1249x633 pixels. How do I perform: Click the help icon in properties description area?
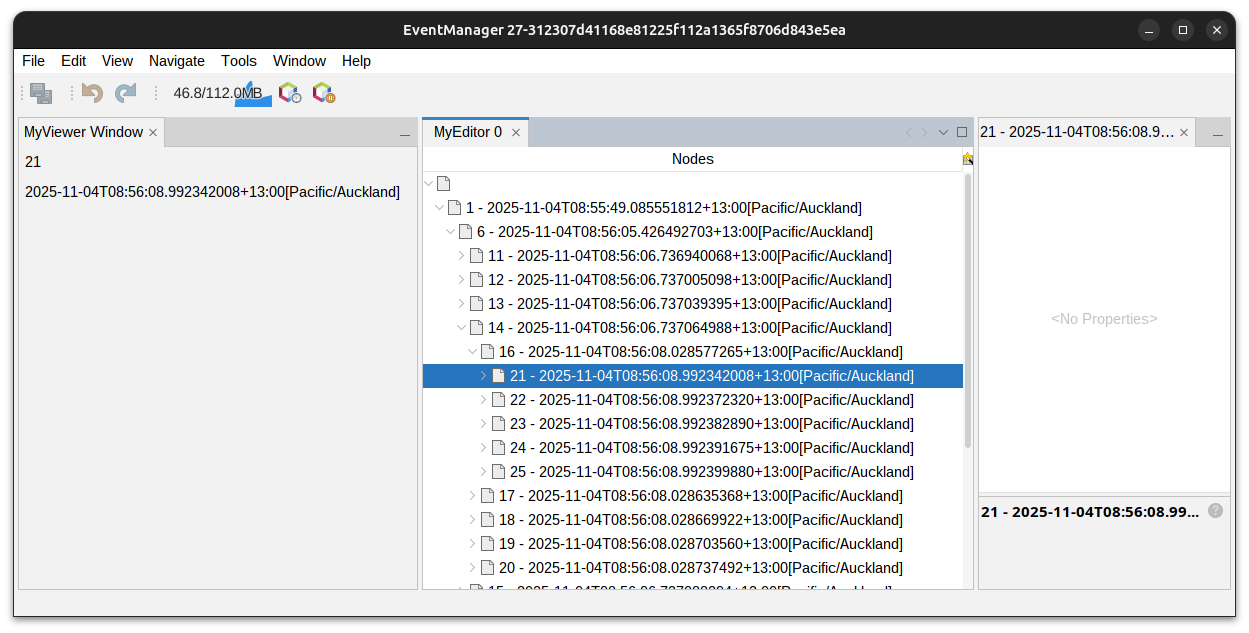click(x=1215, y=511)
